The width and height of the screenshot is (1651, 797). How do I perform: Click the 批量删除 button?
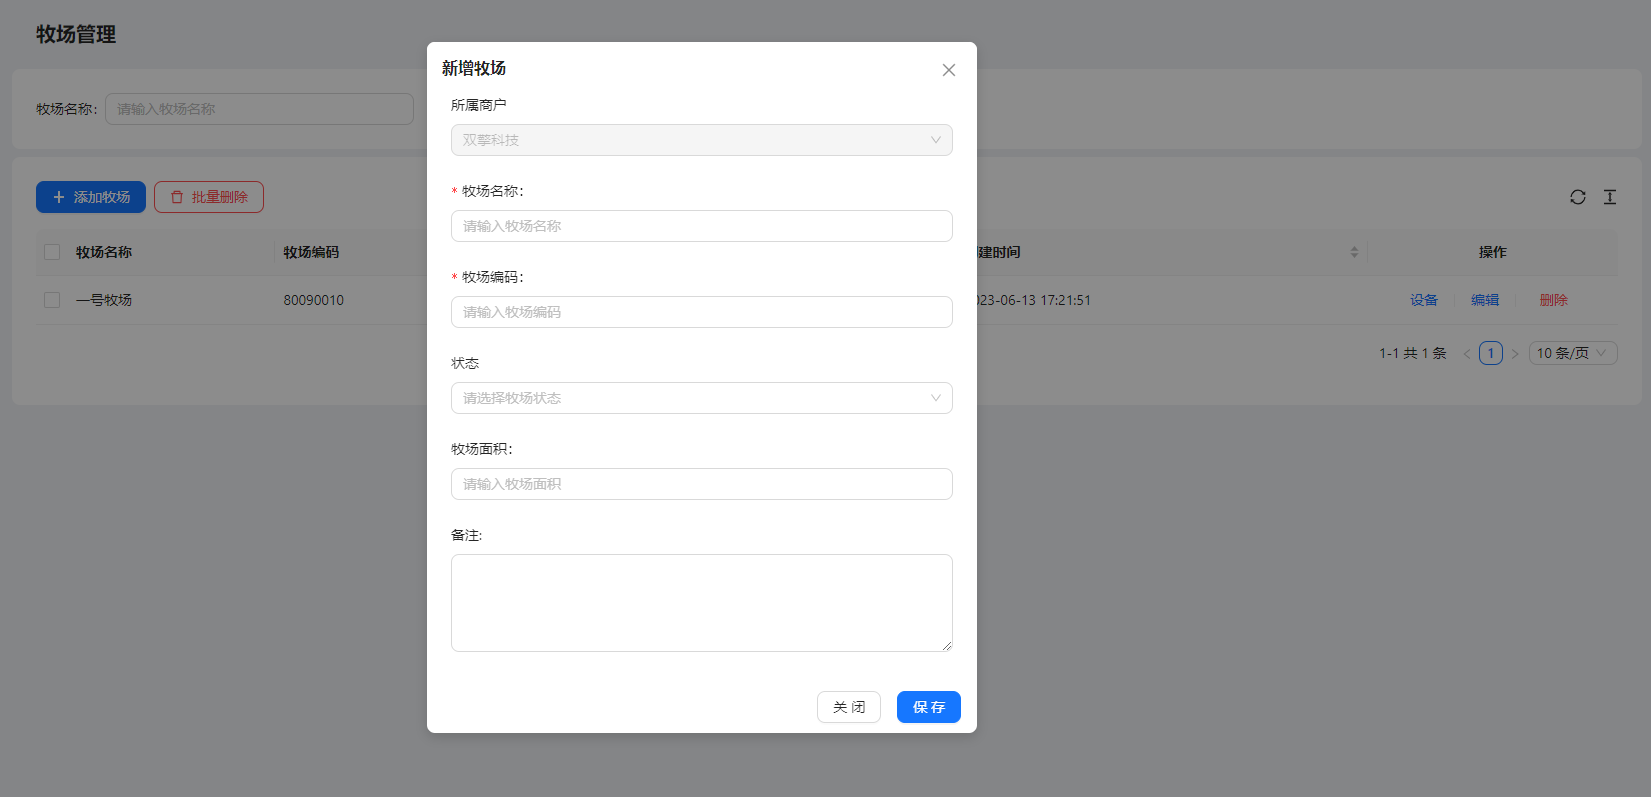pos(209,197)
